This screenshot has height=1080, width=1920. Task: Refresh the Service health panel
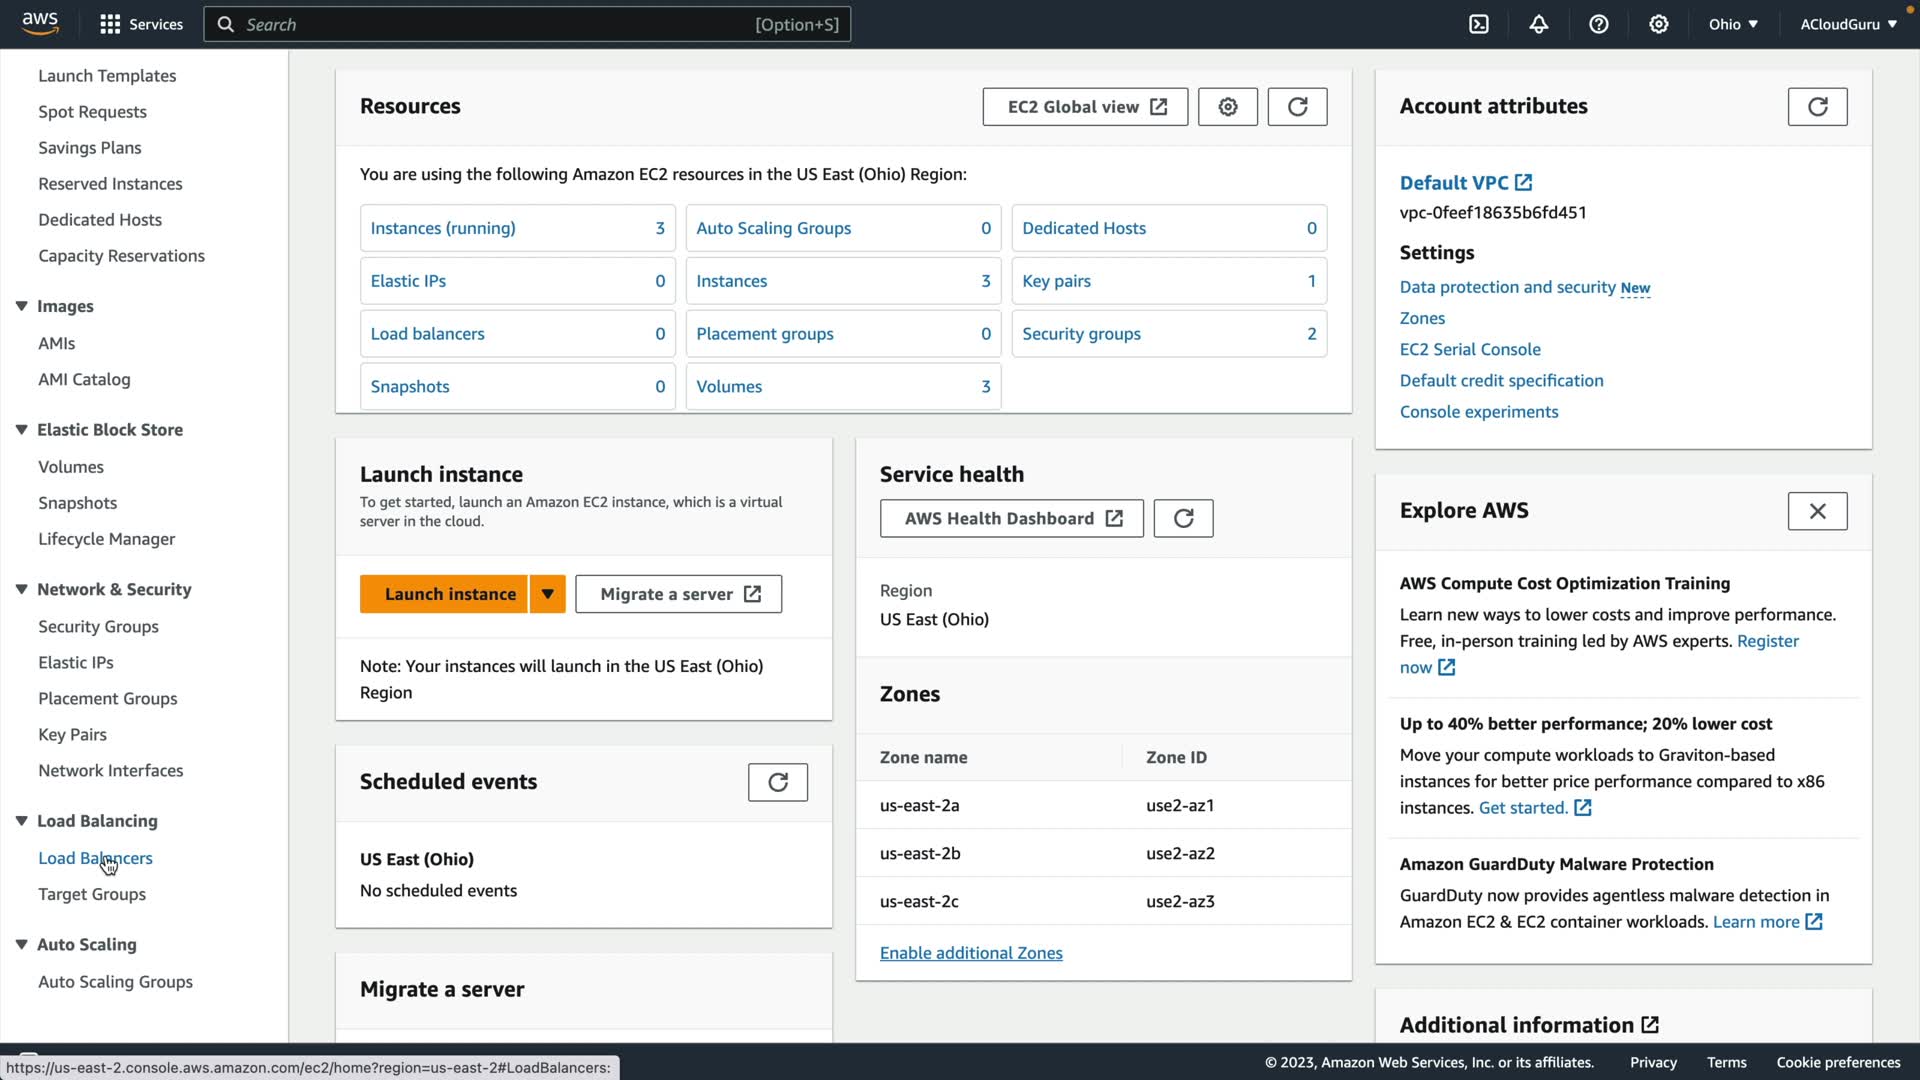pyautogui.click(x=1183, y=518)
